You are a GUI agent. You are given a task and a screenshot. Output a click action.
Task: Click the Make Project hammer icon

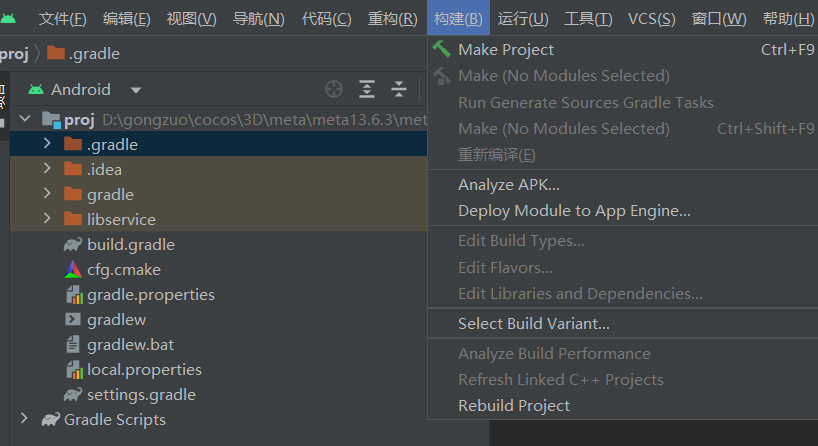[x=441, y=49]
